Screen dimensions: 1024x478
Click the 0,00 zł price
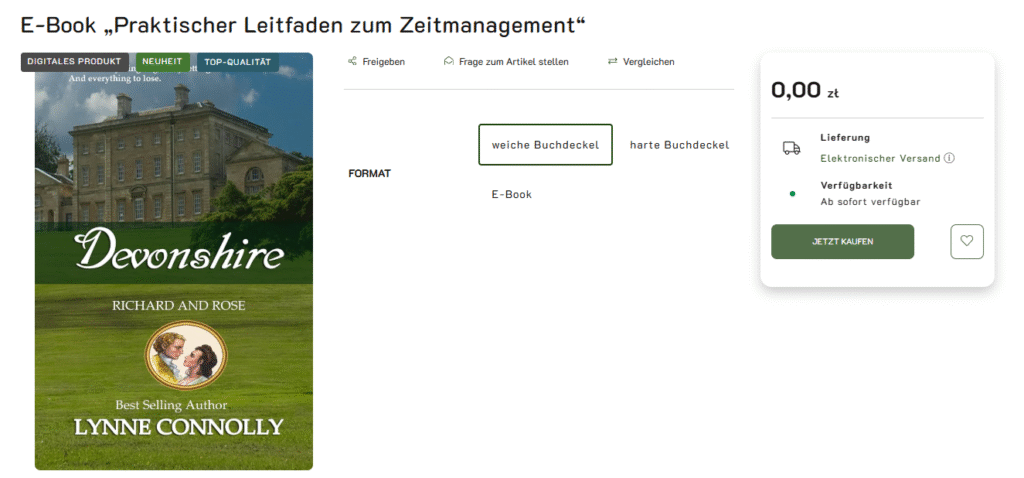click(805, 90)
